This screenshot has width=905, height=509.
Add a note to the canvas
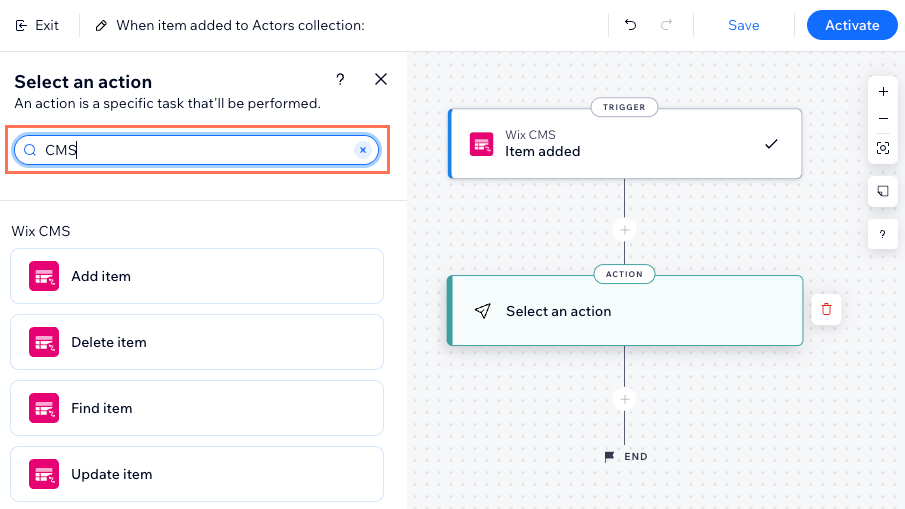[883, 191]
